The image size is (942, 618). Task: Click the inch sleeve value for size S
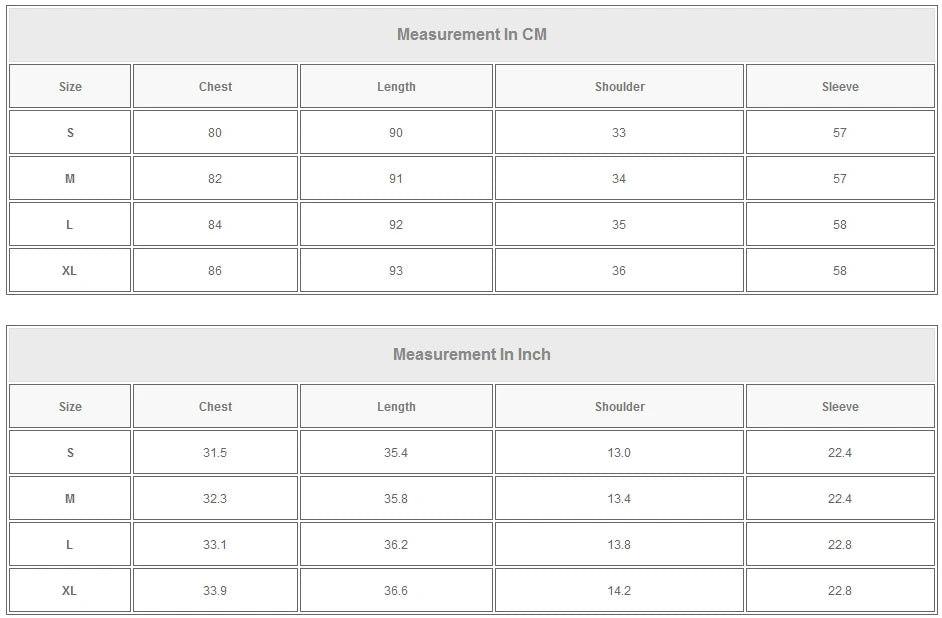[x=840, y=453]
